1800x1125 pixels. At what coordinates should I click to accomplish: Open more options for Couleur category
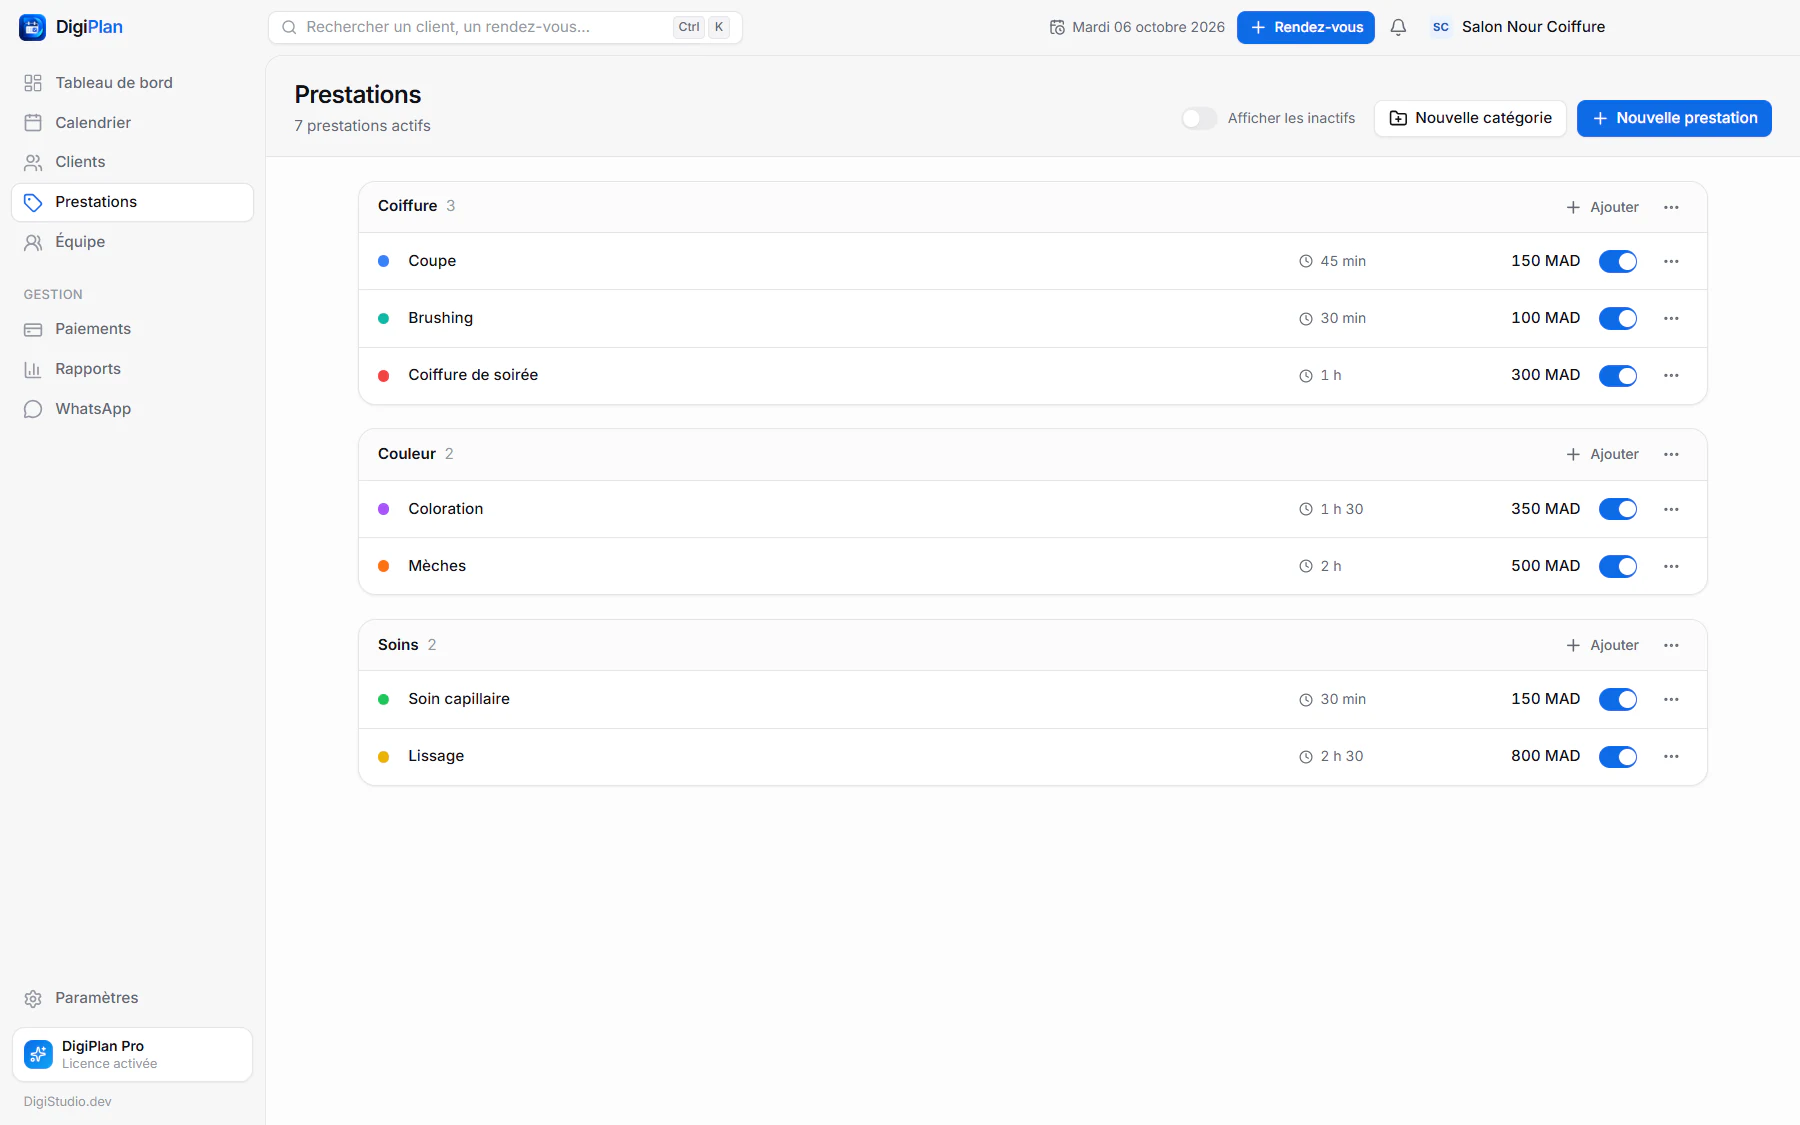pyautogui.click(x=1671, y=454)
